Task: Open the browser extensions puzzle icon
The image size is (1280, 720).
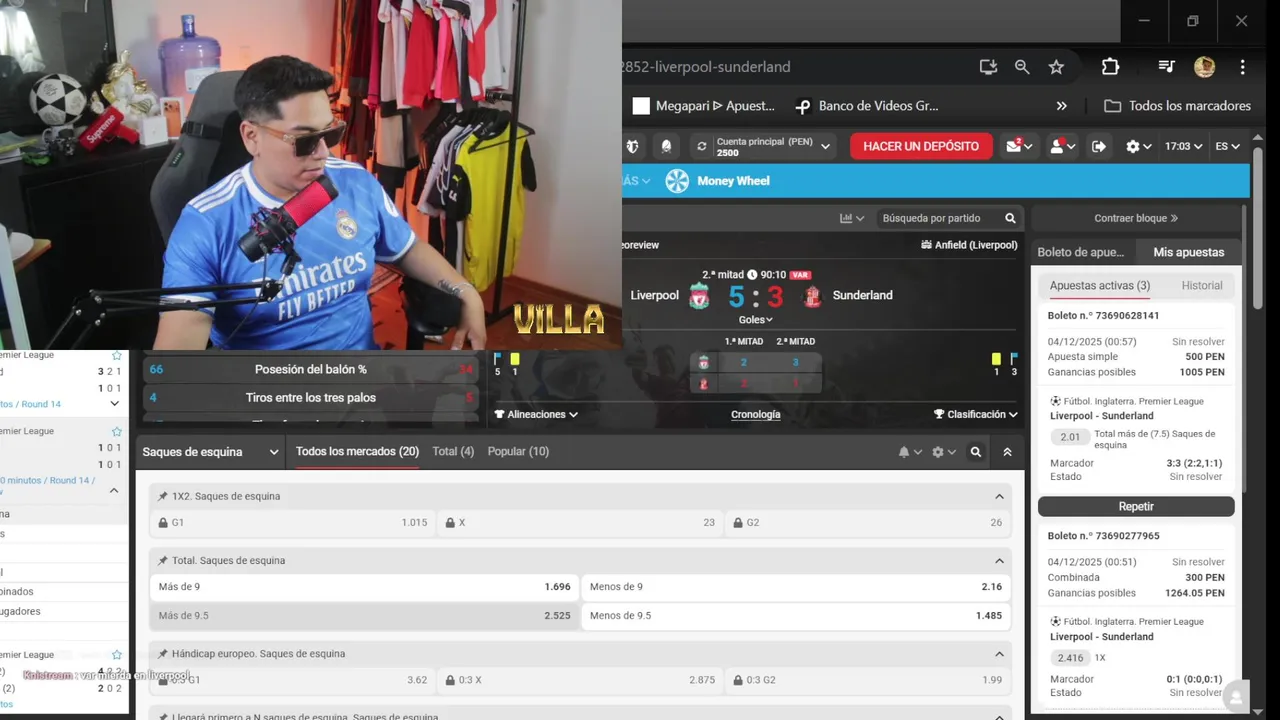Action: coord(1110,67)
